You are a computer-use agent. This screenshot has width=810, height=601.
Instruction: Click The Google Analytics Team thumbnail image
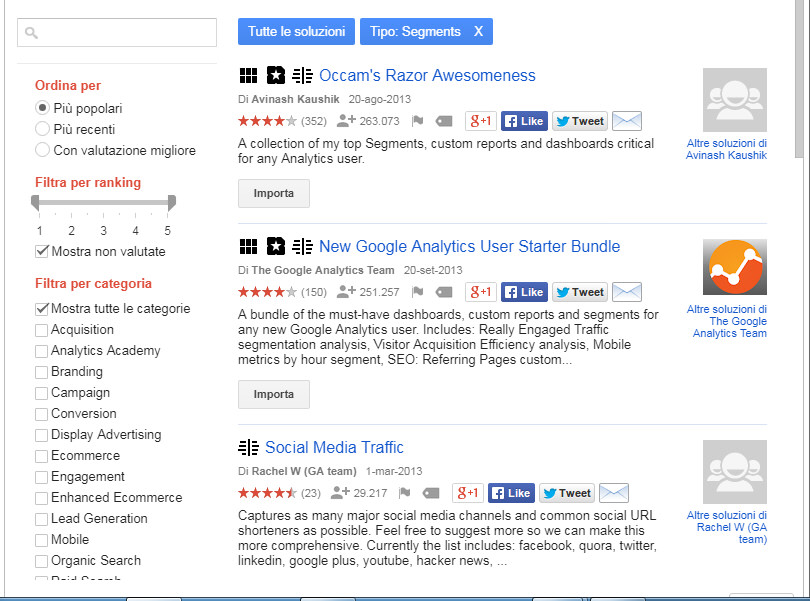tap(734, 266)
